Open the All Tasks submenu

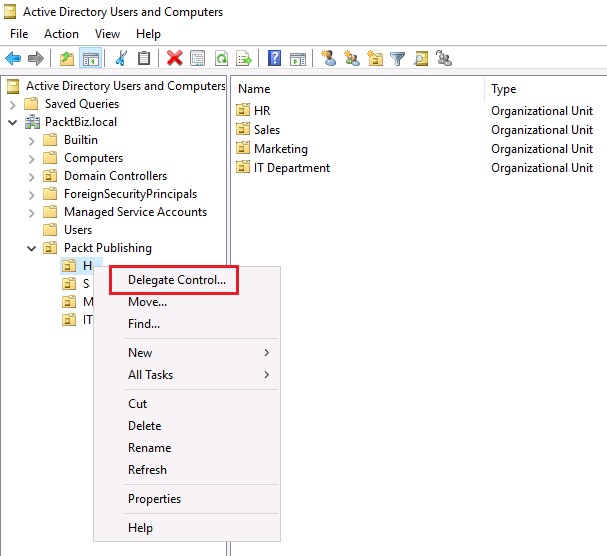(x=150, y=375)
